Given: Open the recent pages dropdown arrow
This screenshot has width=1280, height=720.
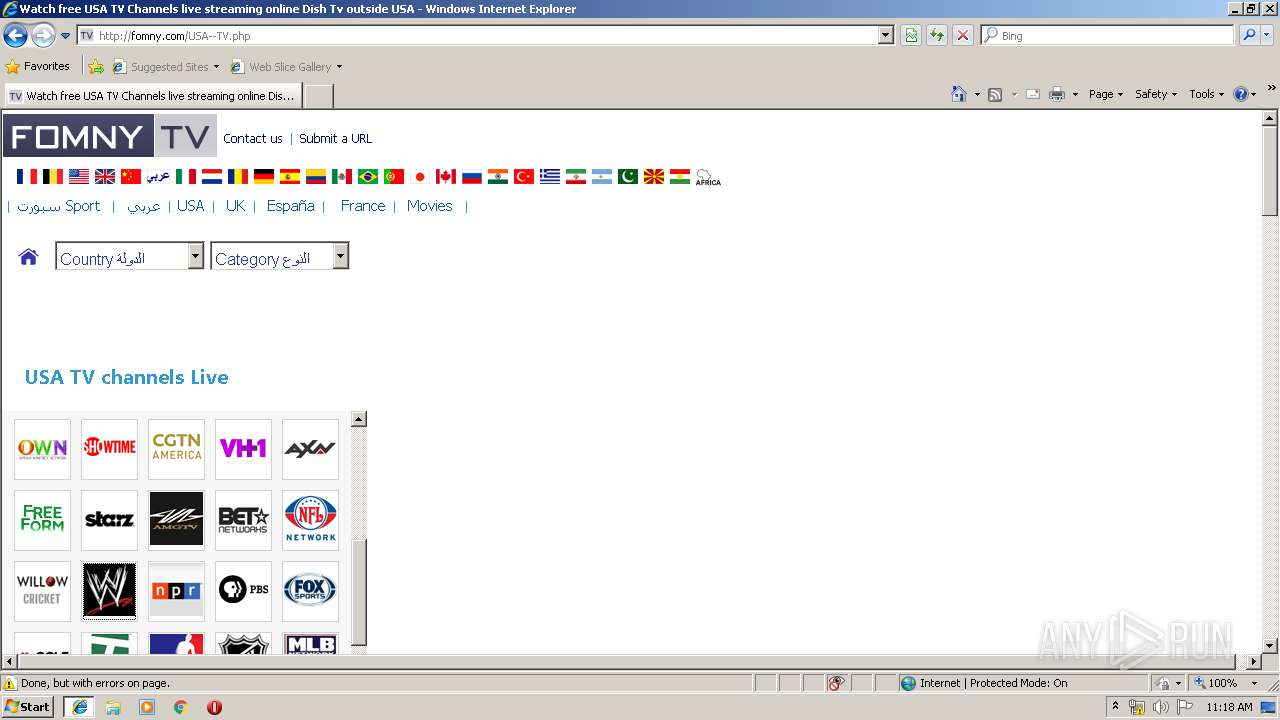Looking at the screenshot, I should (x=66, y=35).
